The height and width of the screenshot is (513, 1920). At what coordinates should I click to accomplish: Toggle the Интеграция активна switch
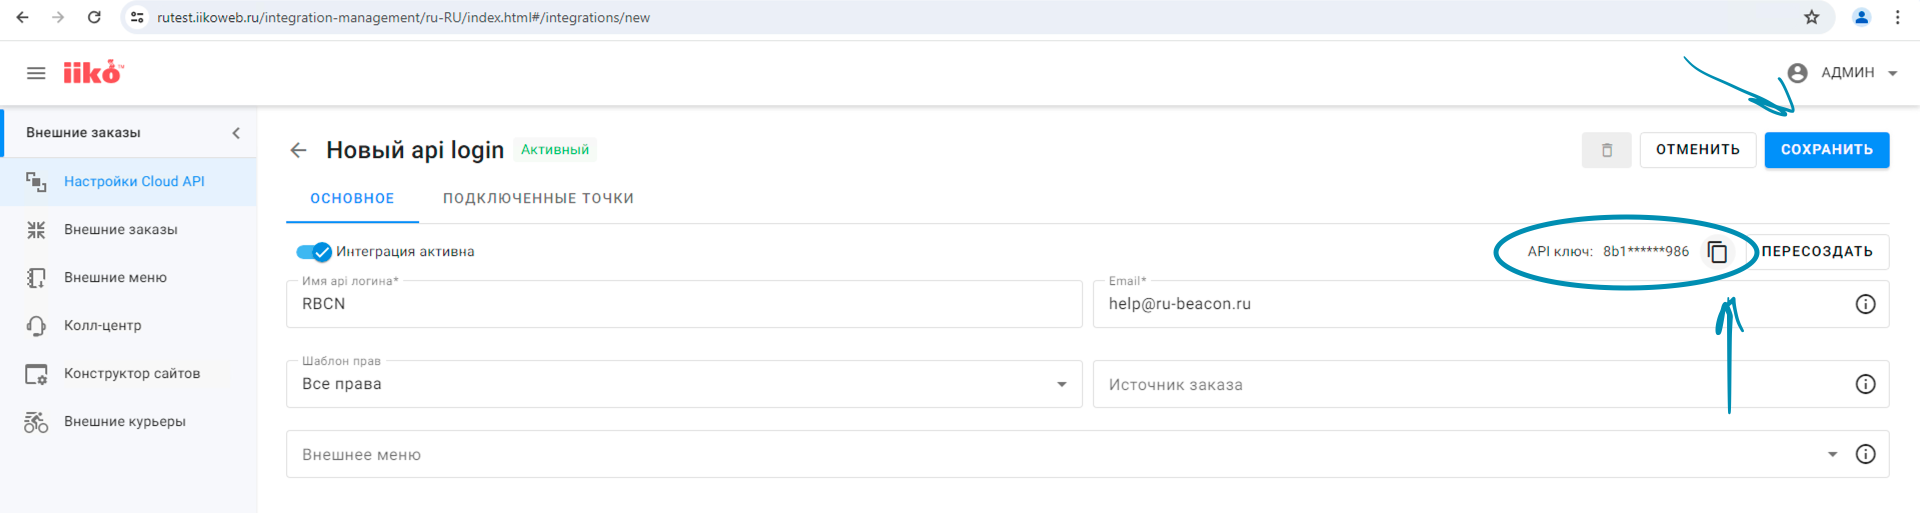pos(314,252)
